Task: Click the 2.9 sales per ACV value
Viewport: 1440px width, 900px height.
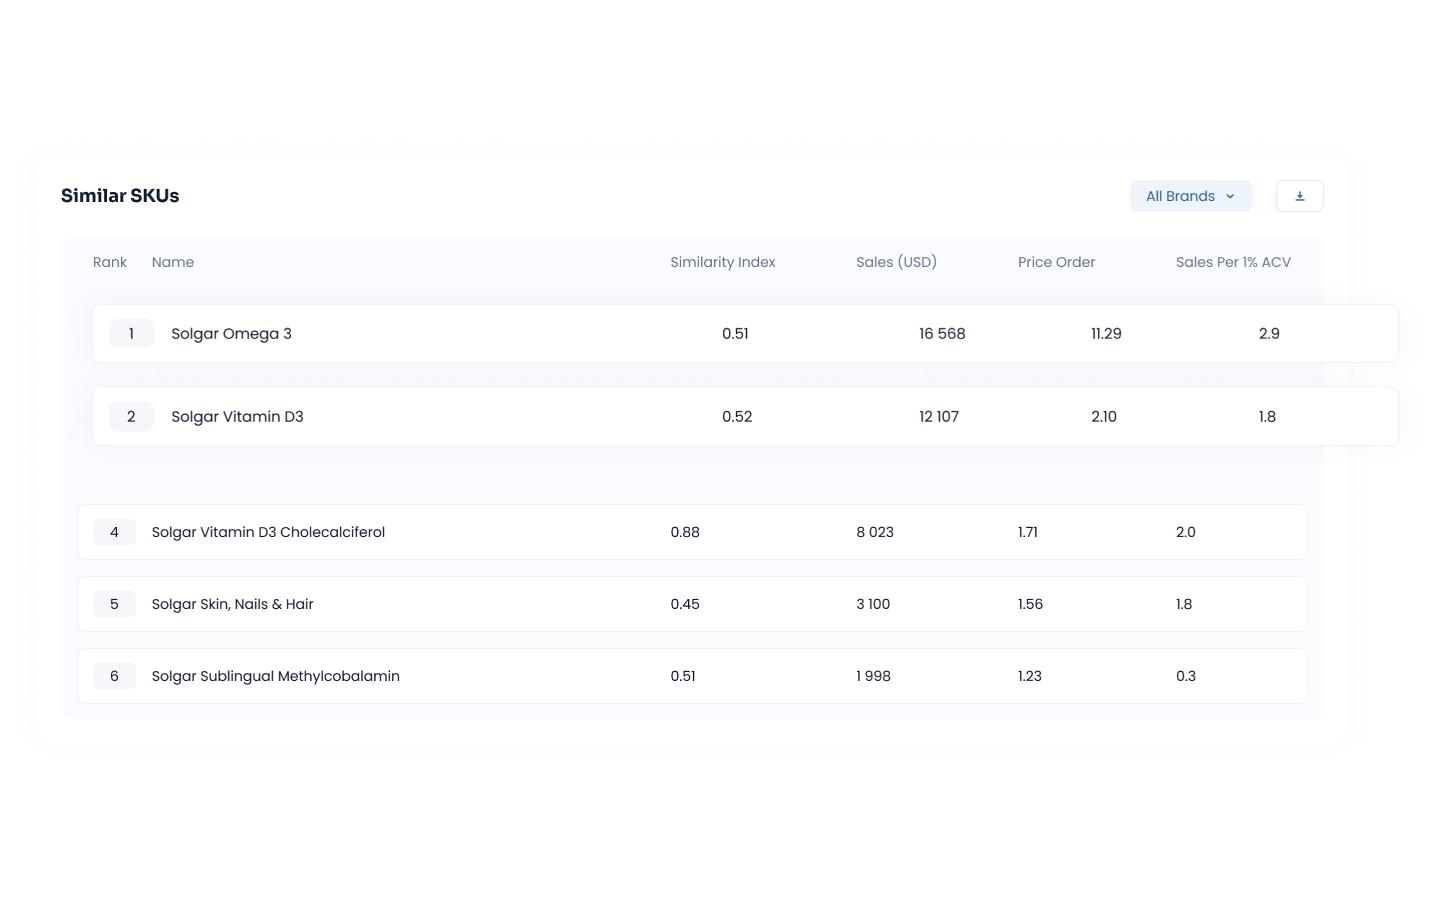Action: 1269,334
